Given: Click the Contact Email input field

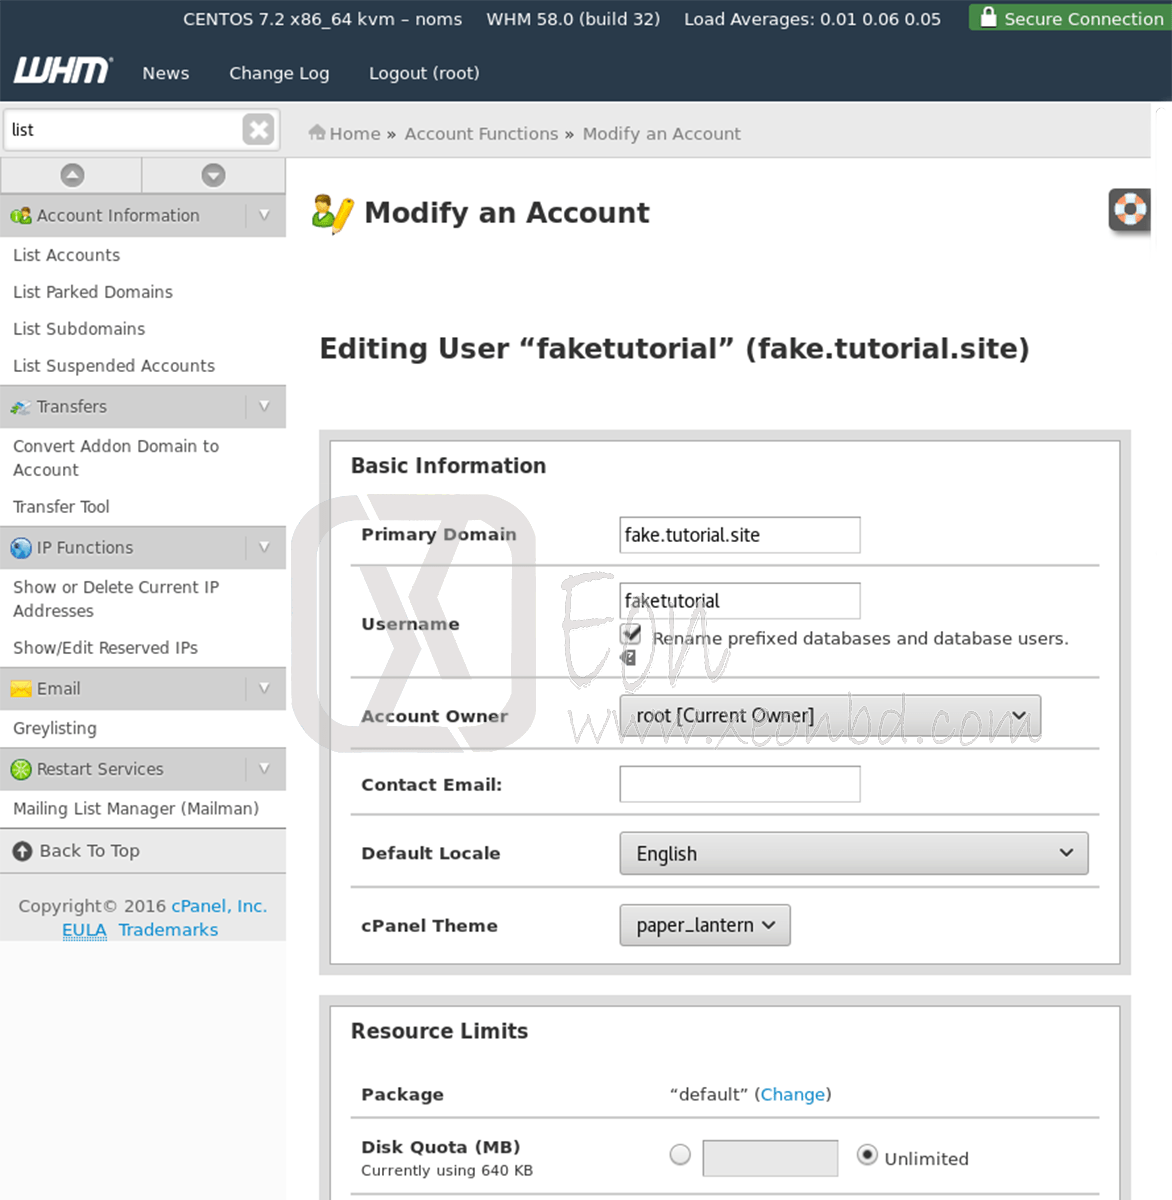Looking at the screenshot, I should pos(739,784).
